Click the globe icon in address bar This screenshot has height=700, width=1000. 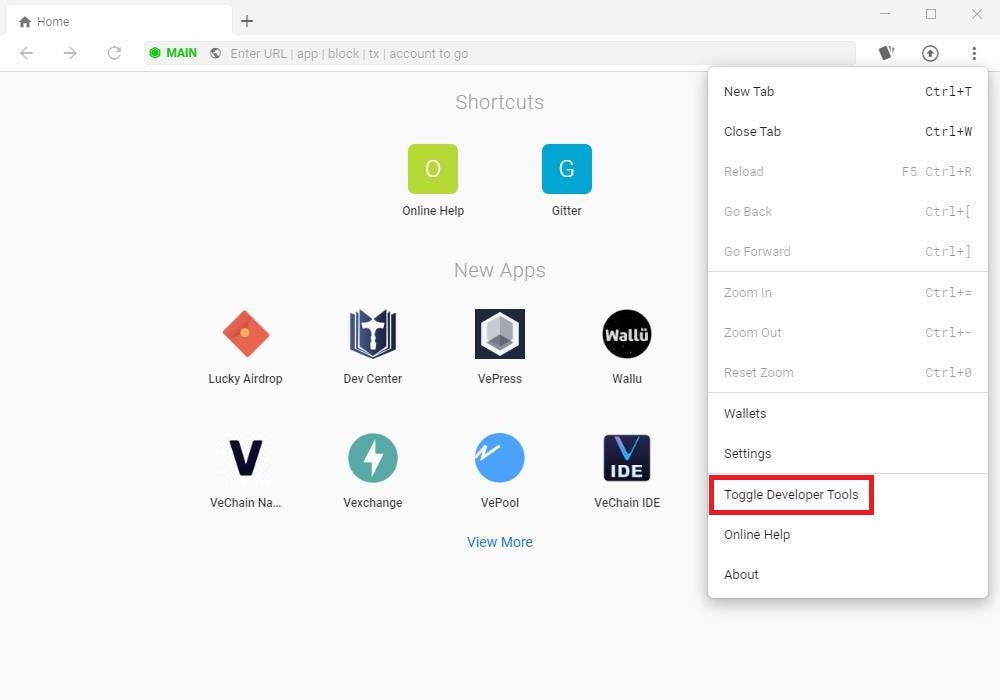216,54
